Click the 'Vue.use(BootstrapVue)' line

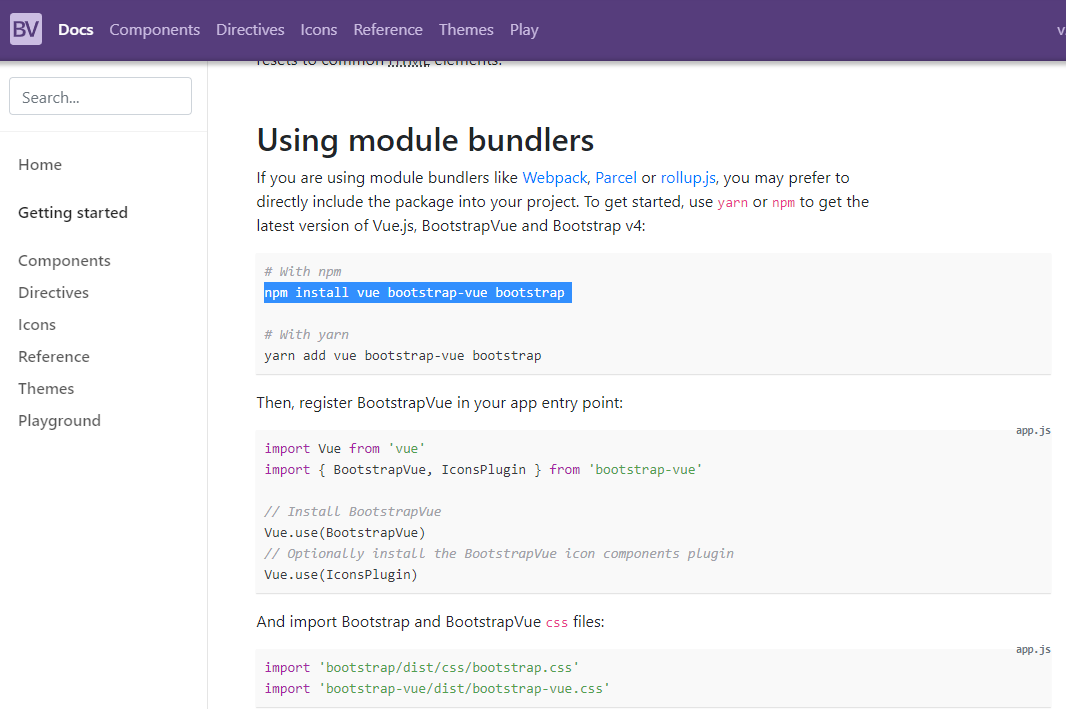click(345, 533)
